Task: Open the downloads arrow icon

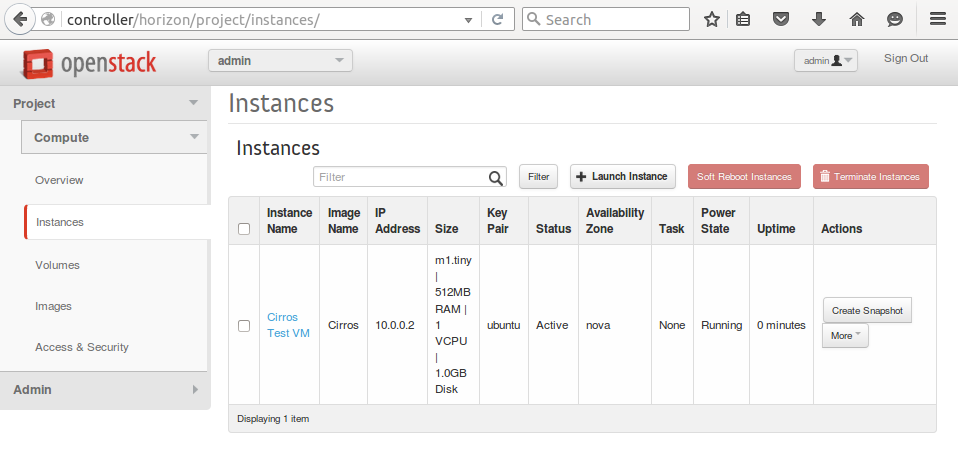Action: click(x=819, y=19)
